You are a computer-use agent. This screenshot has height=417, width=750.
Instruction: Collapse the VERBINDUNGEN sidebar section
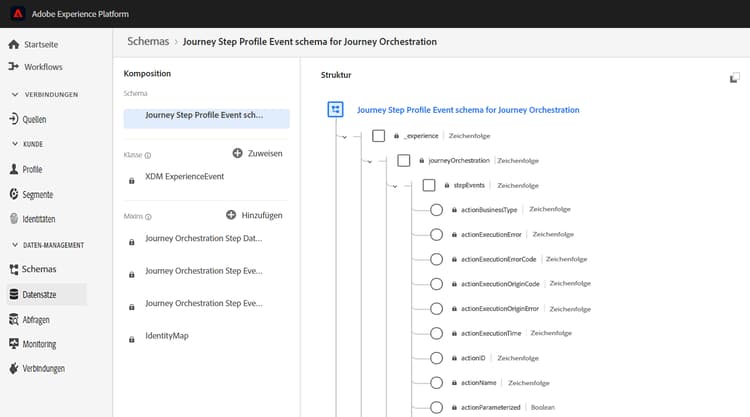pyautogui.click(x=15, y=94)
